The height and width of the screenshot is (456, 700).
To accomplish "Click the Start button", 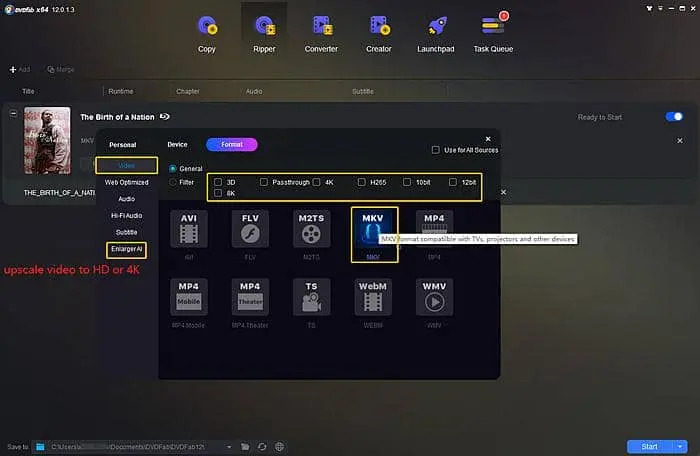I will [x=650, y=446].
